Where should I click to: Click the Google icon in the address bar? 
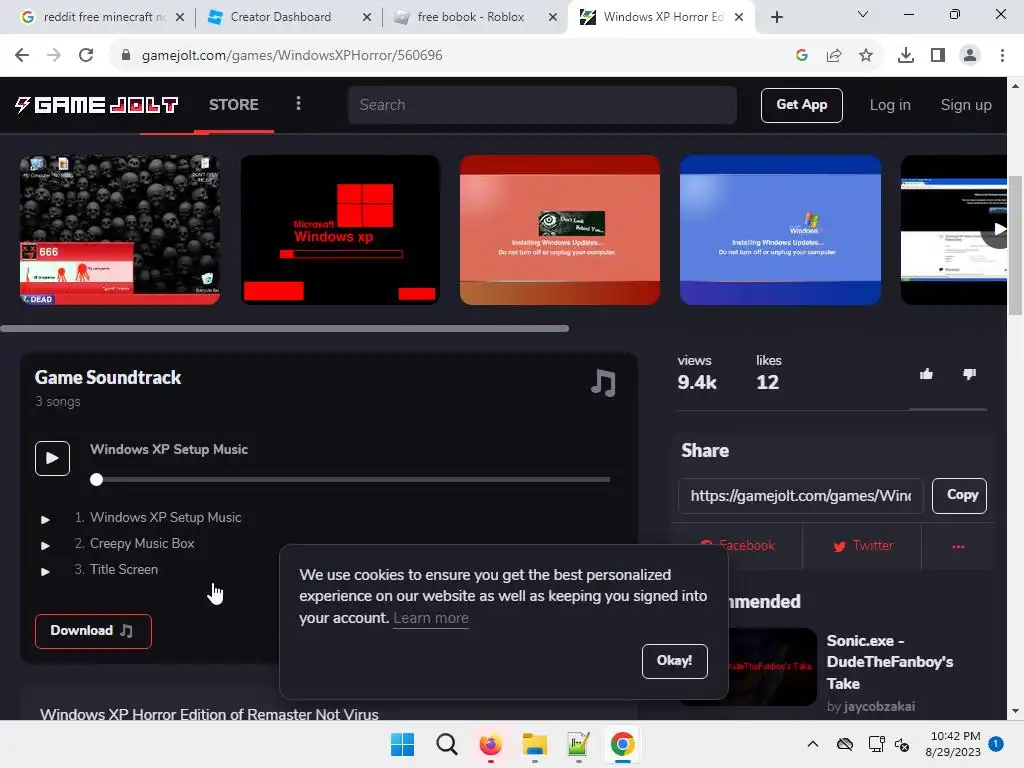click(802, 56)
